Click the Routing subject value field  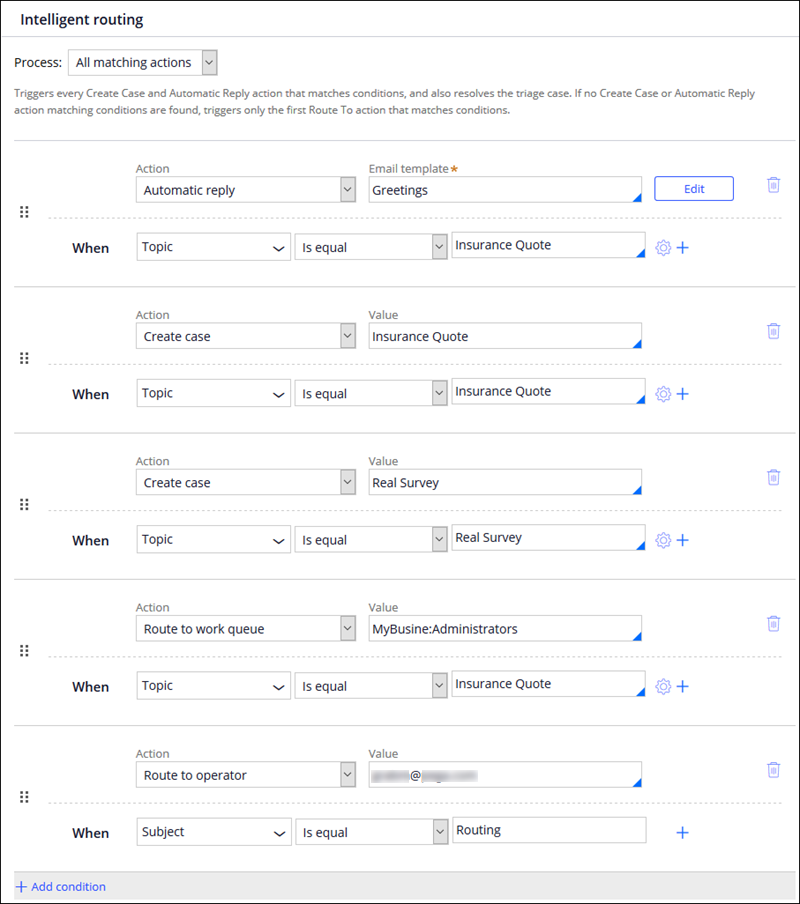(548, 831)
